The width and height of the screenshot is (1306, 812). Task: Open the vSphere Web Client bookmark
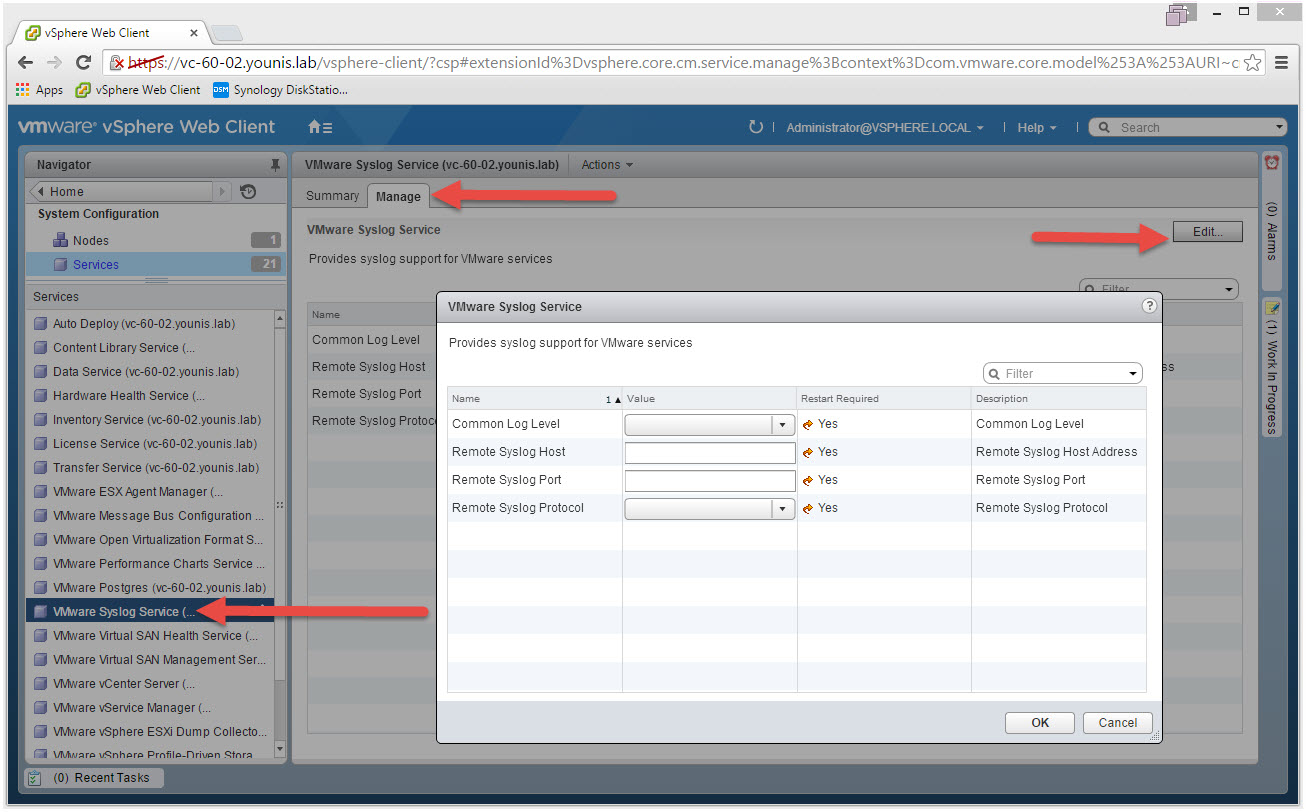138,89
